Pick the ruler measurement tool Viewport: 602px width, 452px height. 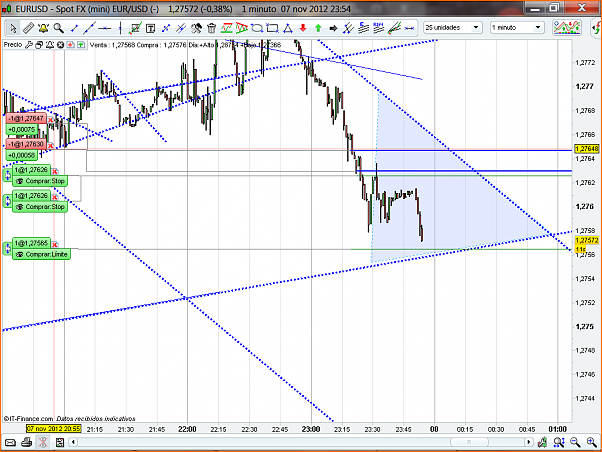(28, 28)
